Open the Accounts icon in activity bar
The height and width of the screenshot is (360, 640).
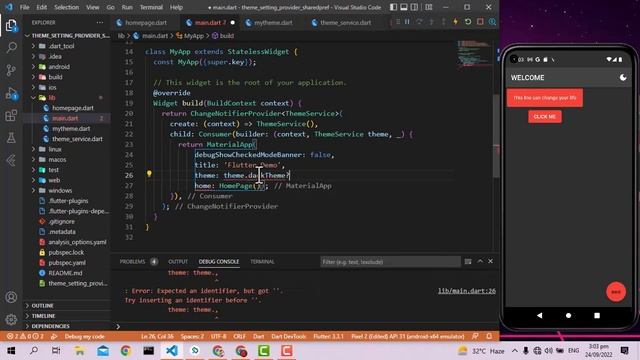click(x=11, y=297)
